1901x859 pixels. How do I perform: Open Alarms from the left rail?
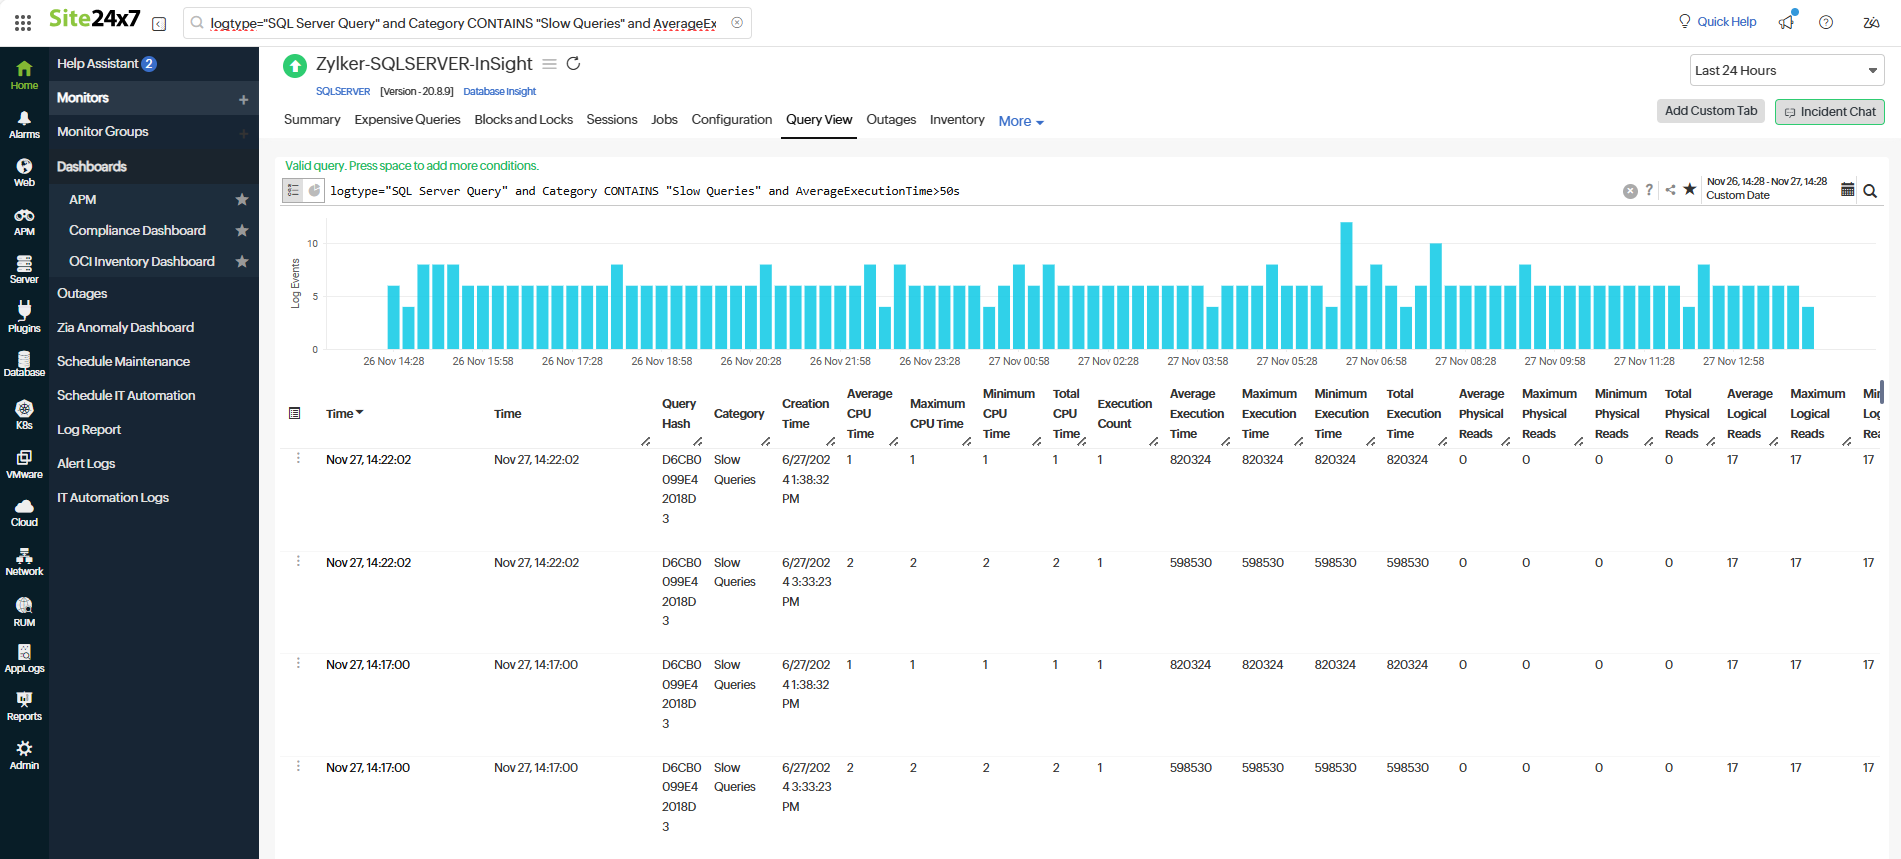[x=24, y=124]
